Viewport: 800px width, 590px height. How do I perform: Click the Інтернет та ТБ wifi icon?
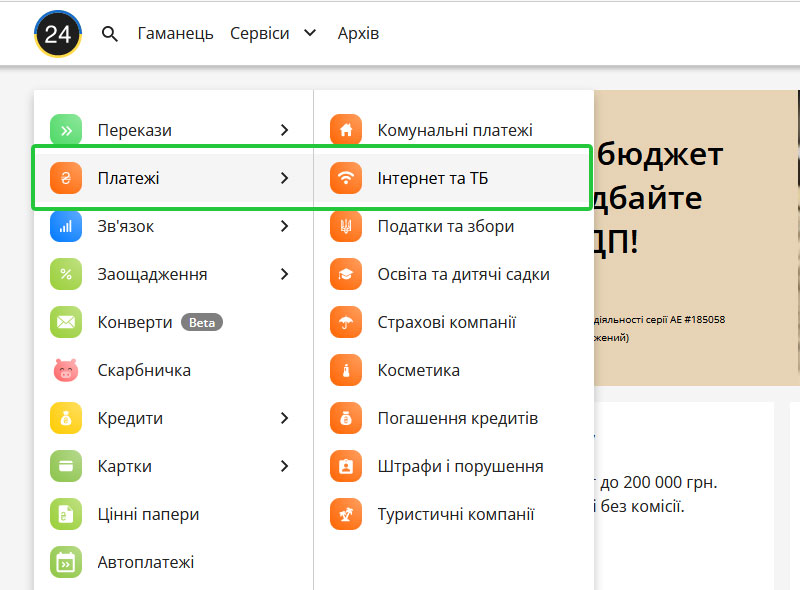pyautogui.click(x=346, y=178)
